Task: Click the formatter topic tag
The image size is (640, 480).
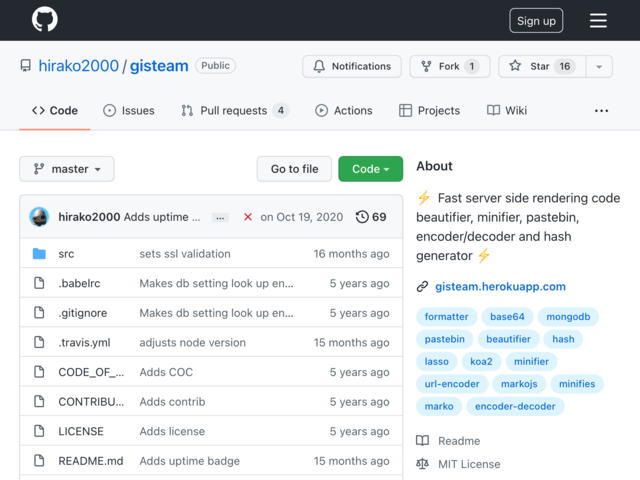Action: point(447,317)
